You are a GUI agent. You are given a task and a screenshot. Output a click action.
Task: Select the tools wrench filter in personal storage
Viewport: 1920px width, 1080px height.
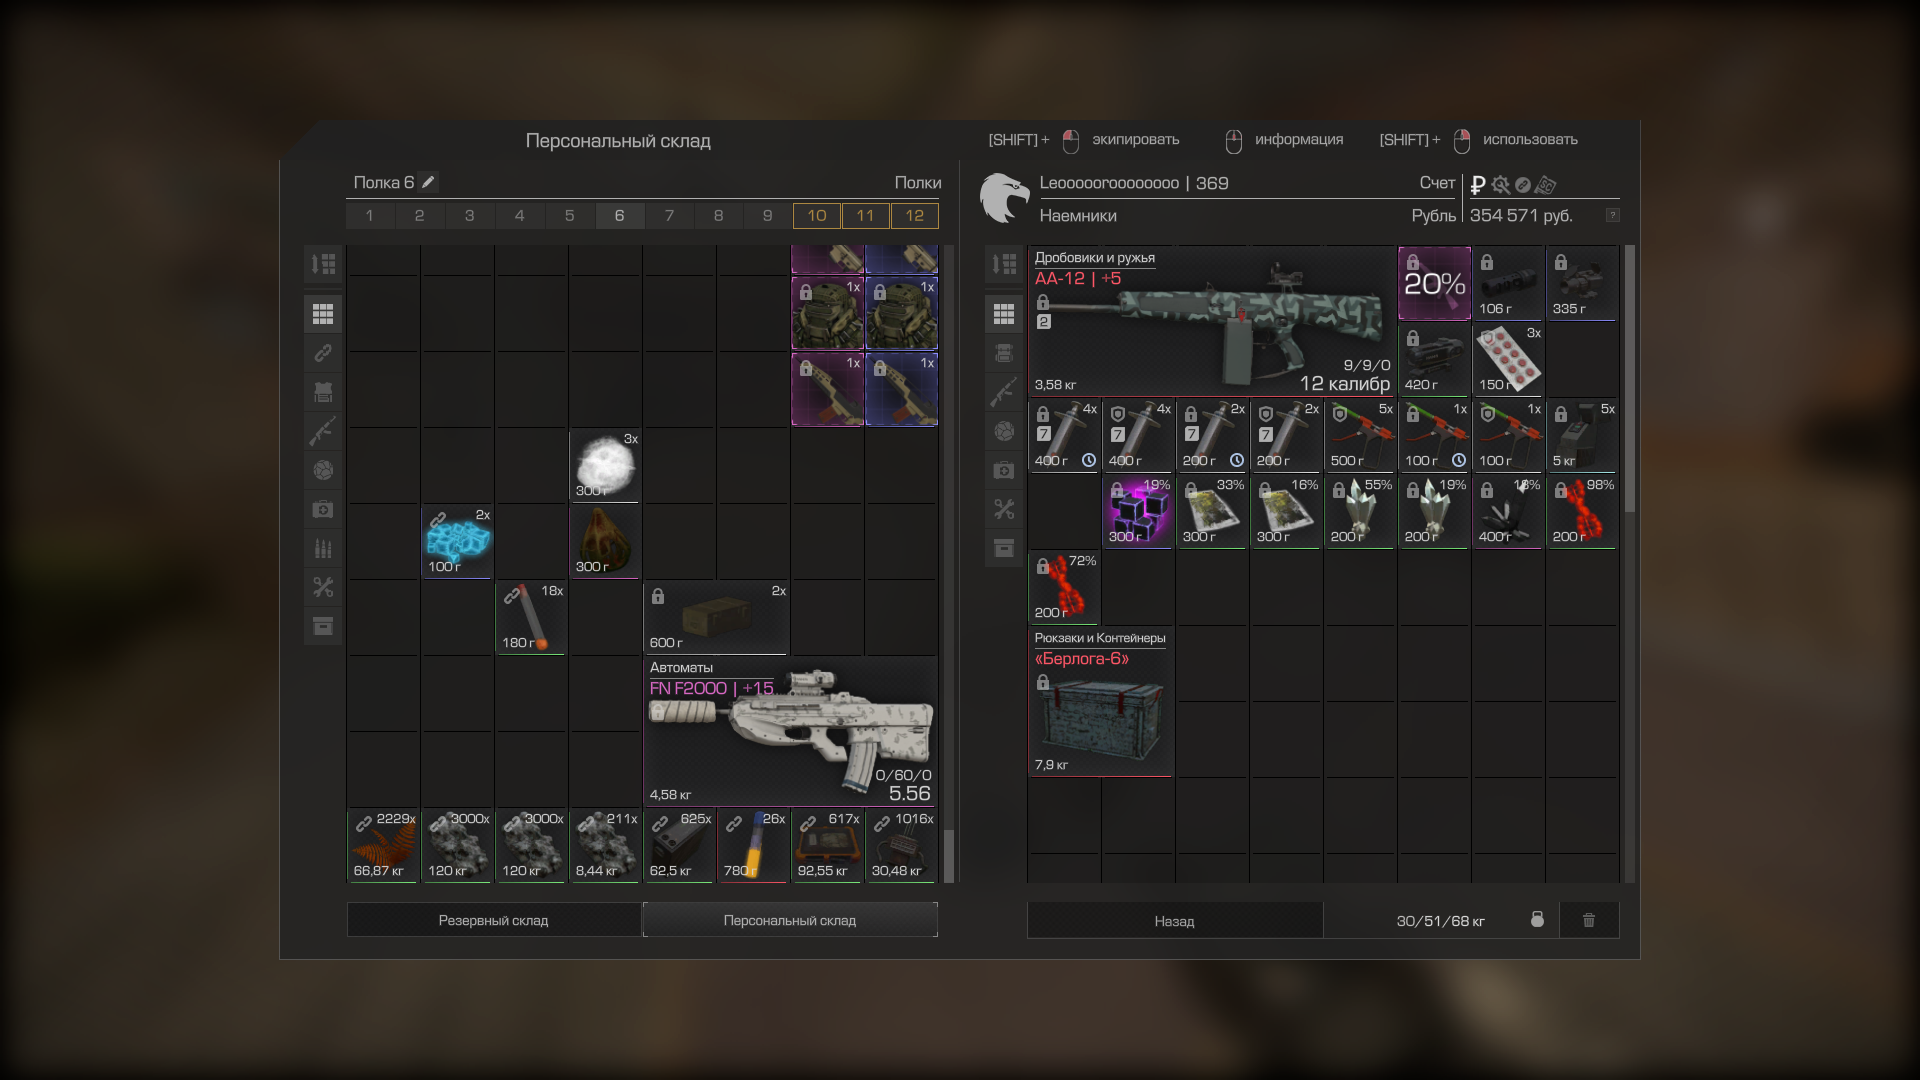click(323, 587)
